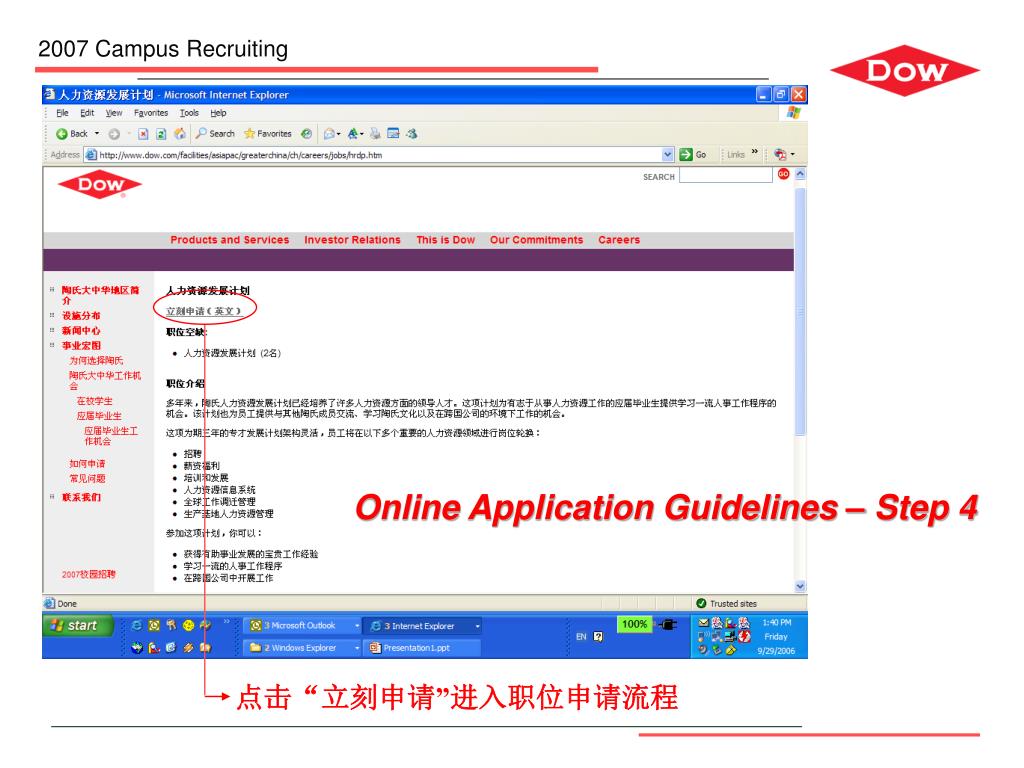Viewport: 1024px width, 768px height.
Task: Click the 立刻申请 (英文) link
Action: [x=204, y=312]
